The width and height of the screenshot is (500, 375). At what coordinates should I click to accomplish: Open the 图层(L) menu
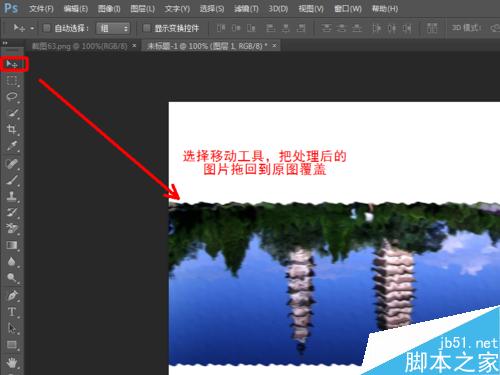(x=142, y=9)
